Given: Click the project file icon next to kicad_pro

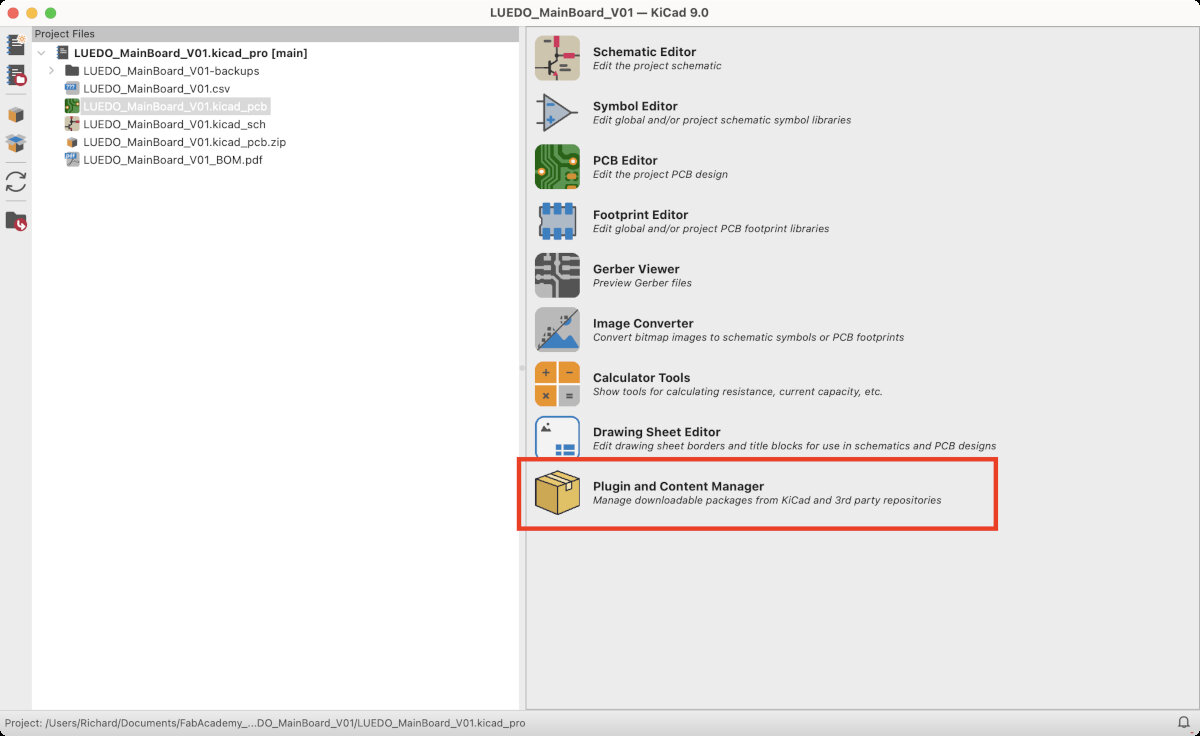Looking at the screenshot, I should 63,53.
